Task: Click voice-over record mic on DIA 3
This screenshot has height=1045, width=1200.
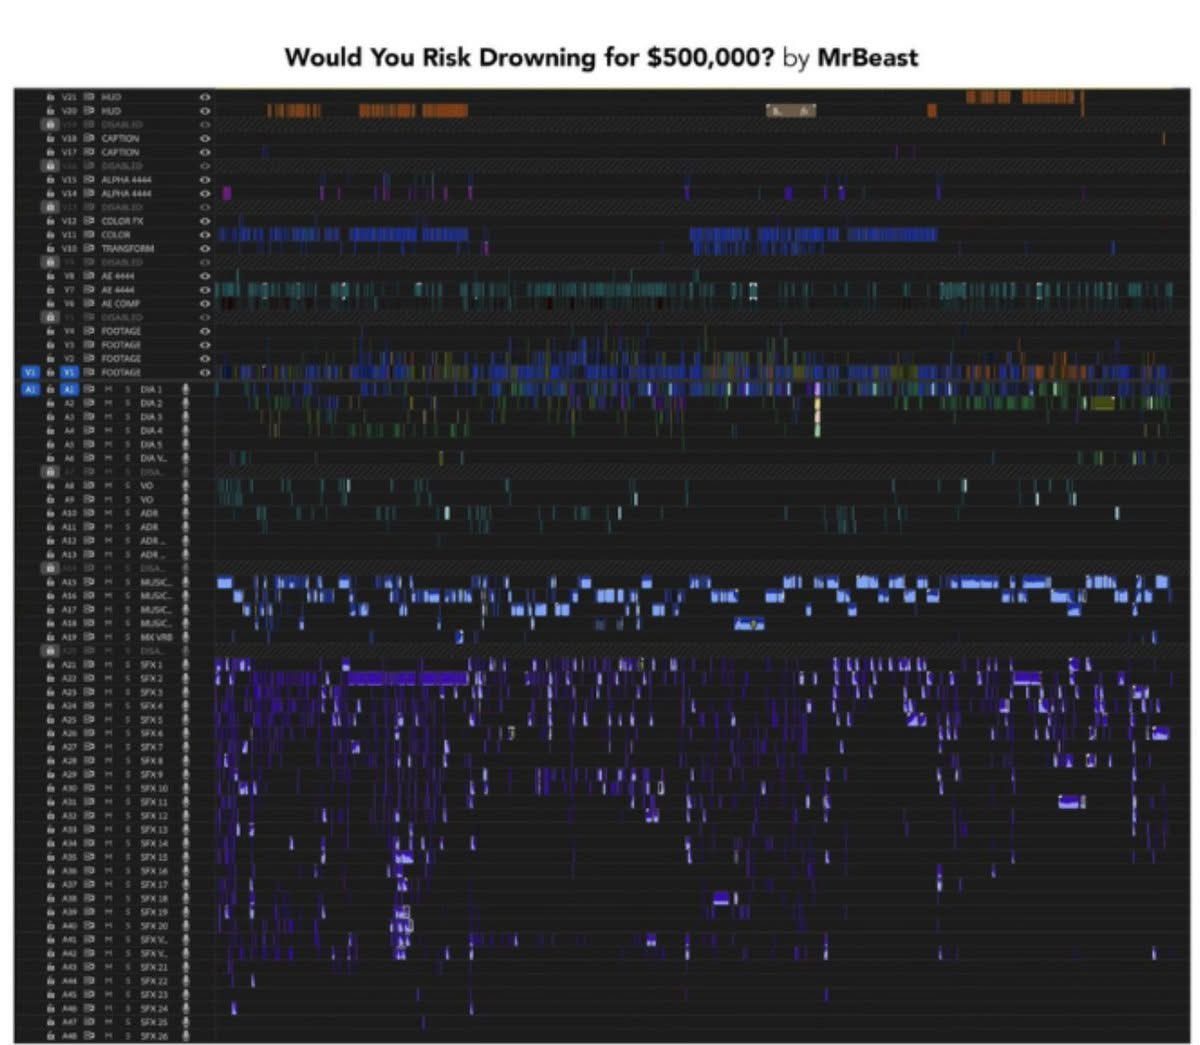Action: click(186, 417)
